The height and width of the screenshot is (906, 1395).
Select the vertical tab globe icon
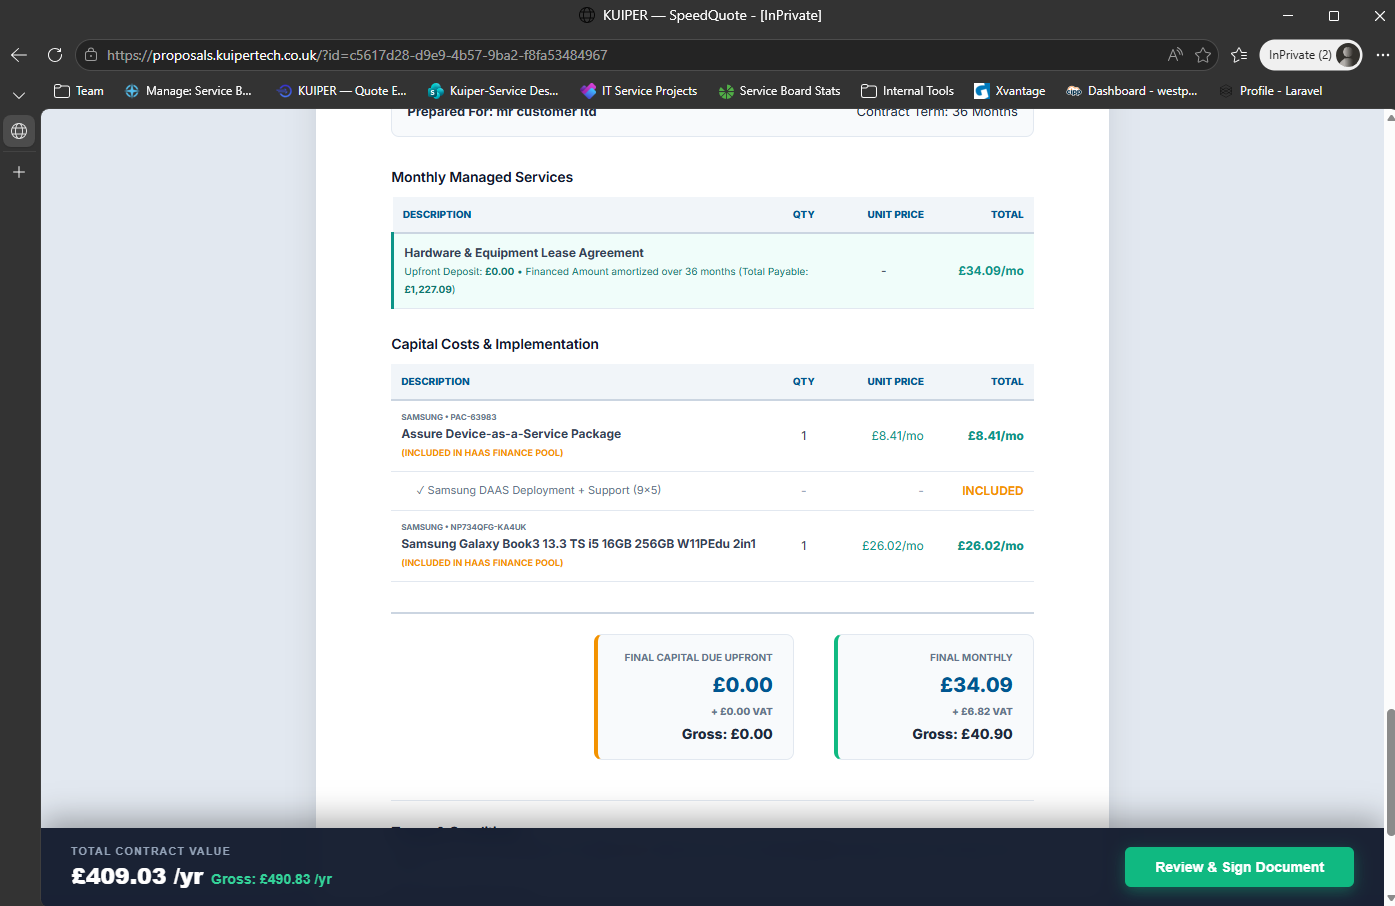[19, 131]
